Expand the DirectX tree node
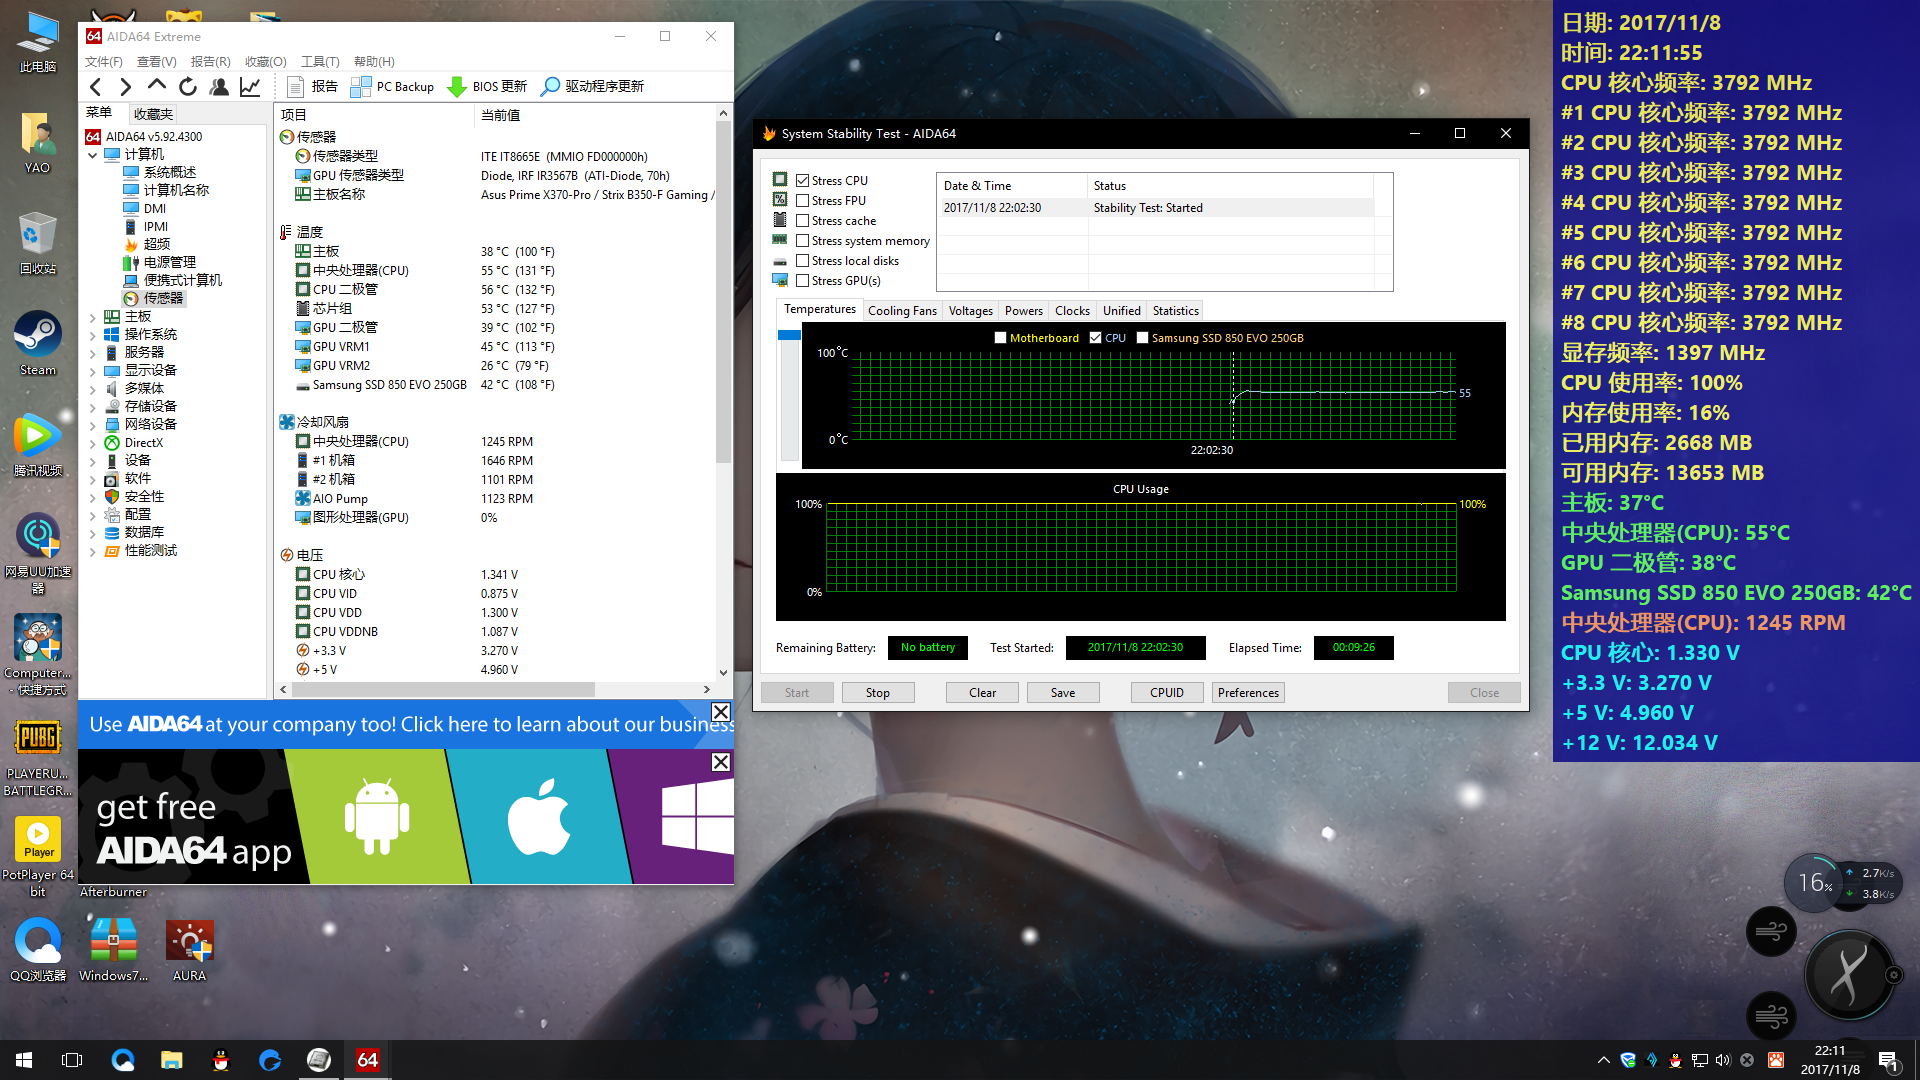 pyautogui.click(x=93, y=443)
